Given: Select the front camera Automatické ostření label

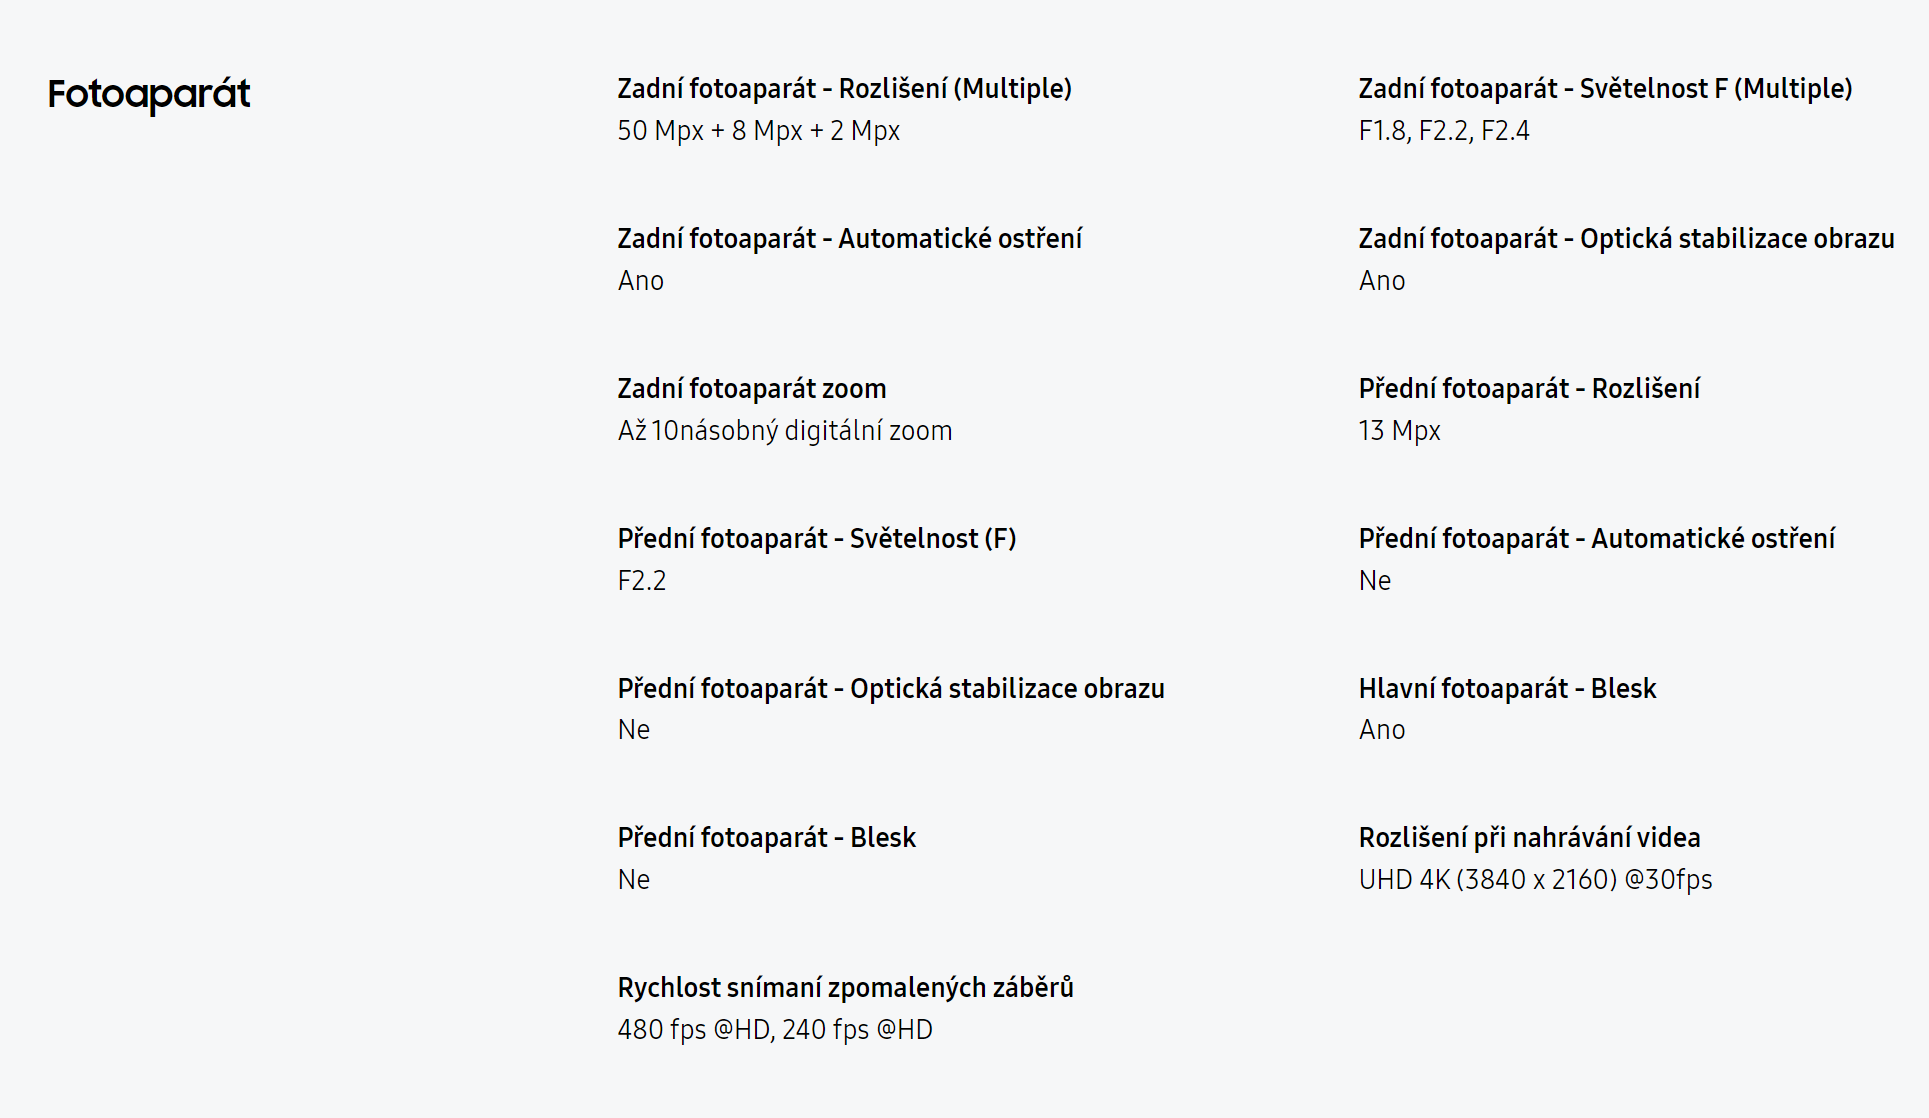Looking at the screenshot, I should pyautogui.click(x=1596, y=539).
